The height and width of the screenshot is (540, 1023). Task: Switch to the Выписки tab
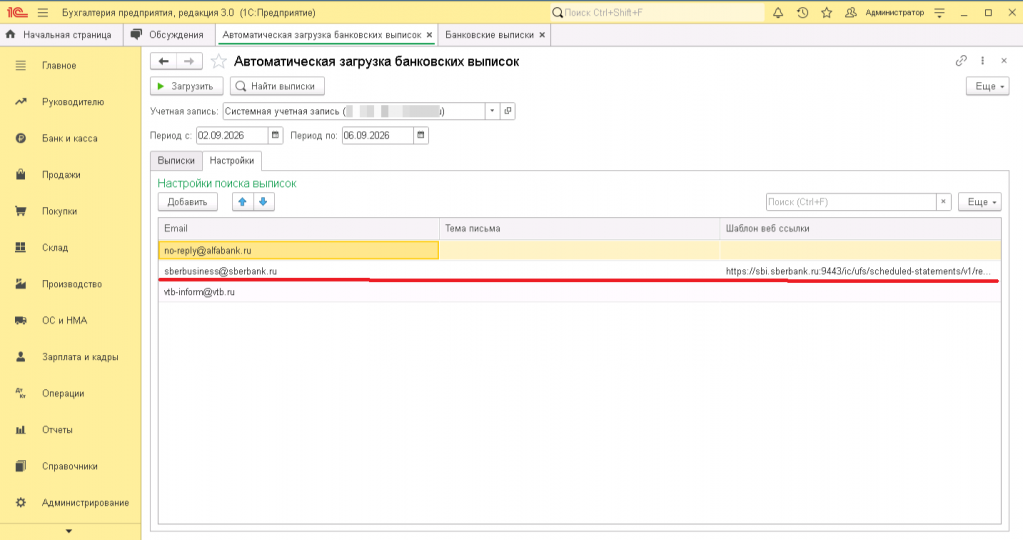pyautogui.click(x=176, y=160)
